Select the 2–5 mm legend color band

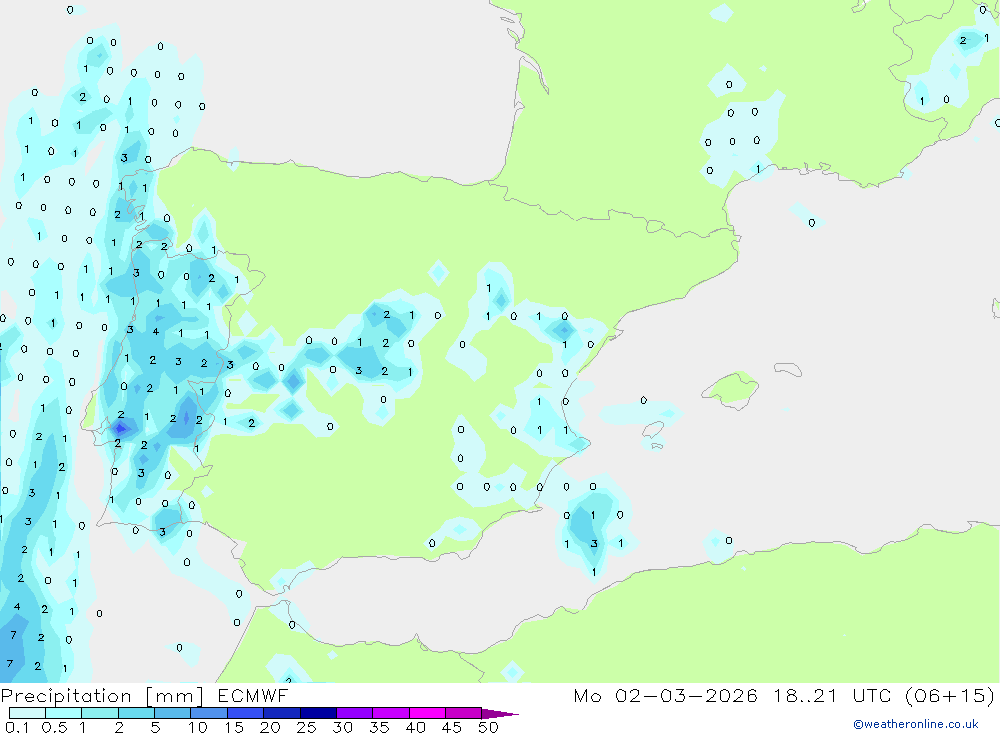[136, 714]
